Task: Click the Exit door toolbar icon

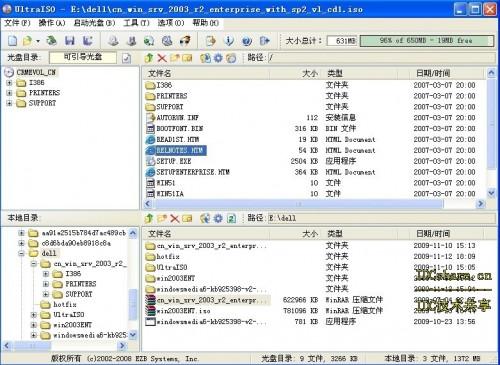Action: point(265,41)
